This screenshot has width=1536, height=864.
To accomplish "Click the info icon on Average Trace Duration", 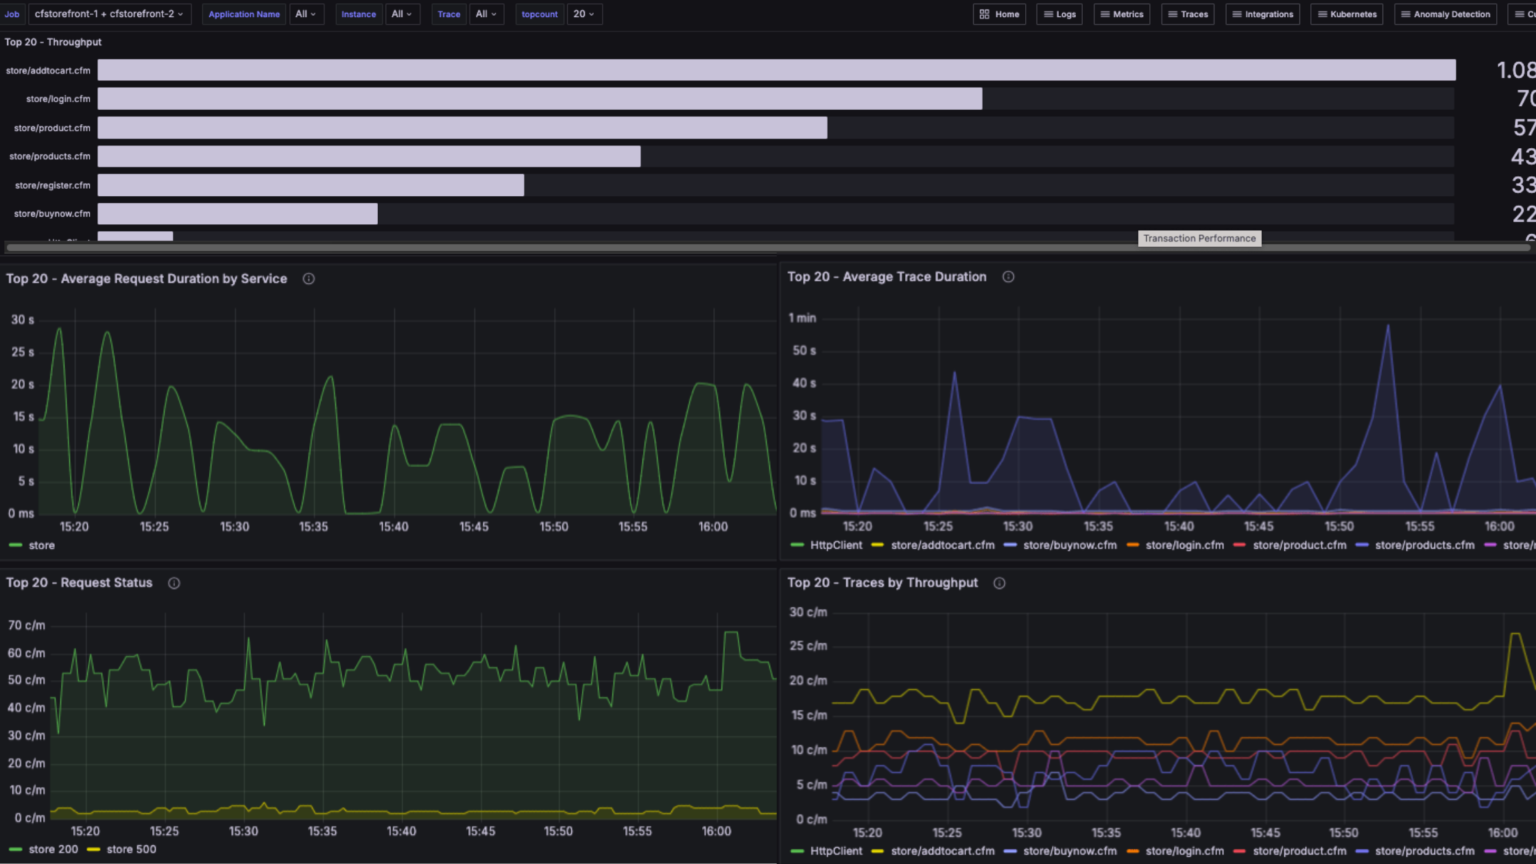I will (1008, 277).
